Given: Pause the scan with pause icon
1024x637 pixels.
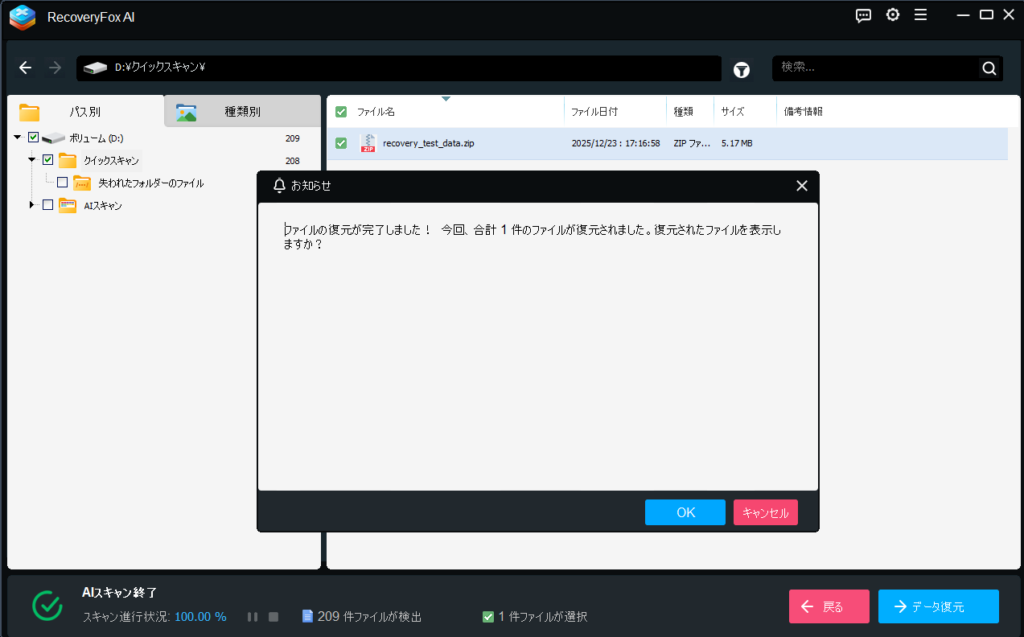Looking at the screenshot, I should pos(253,617).
